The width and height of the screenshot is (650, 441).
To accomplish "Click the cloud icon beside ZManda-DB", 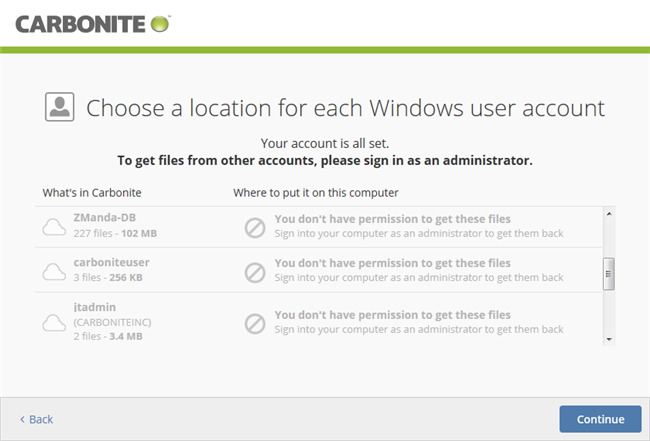I will click(x=54, y=227).
